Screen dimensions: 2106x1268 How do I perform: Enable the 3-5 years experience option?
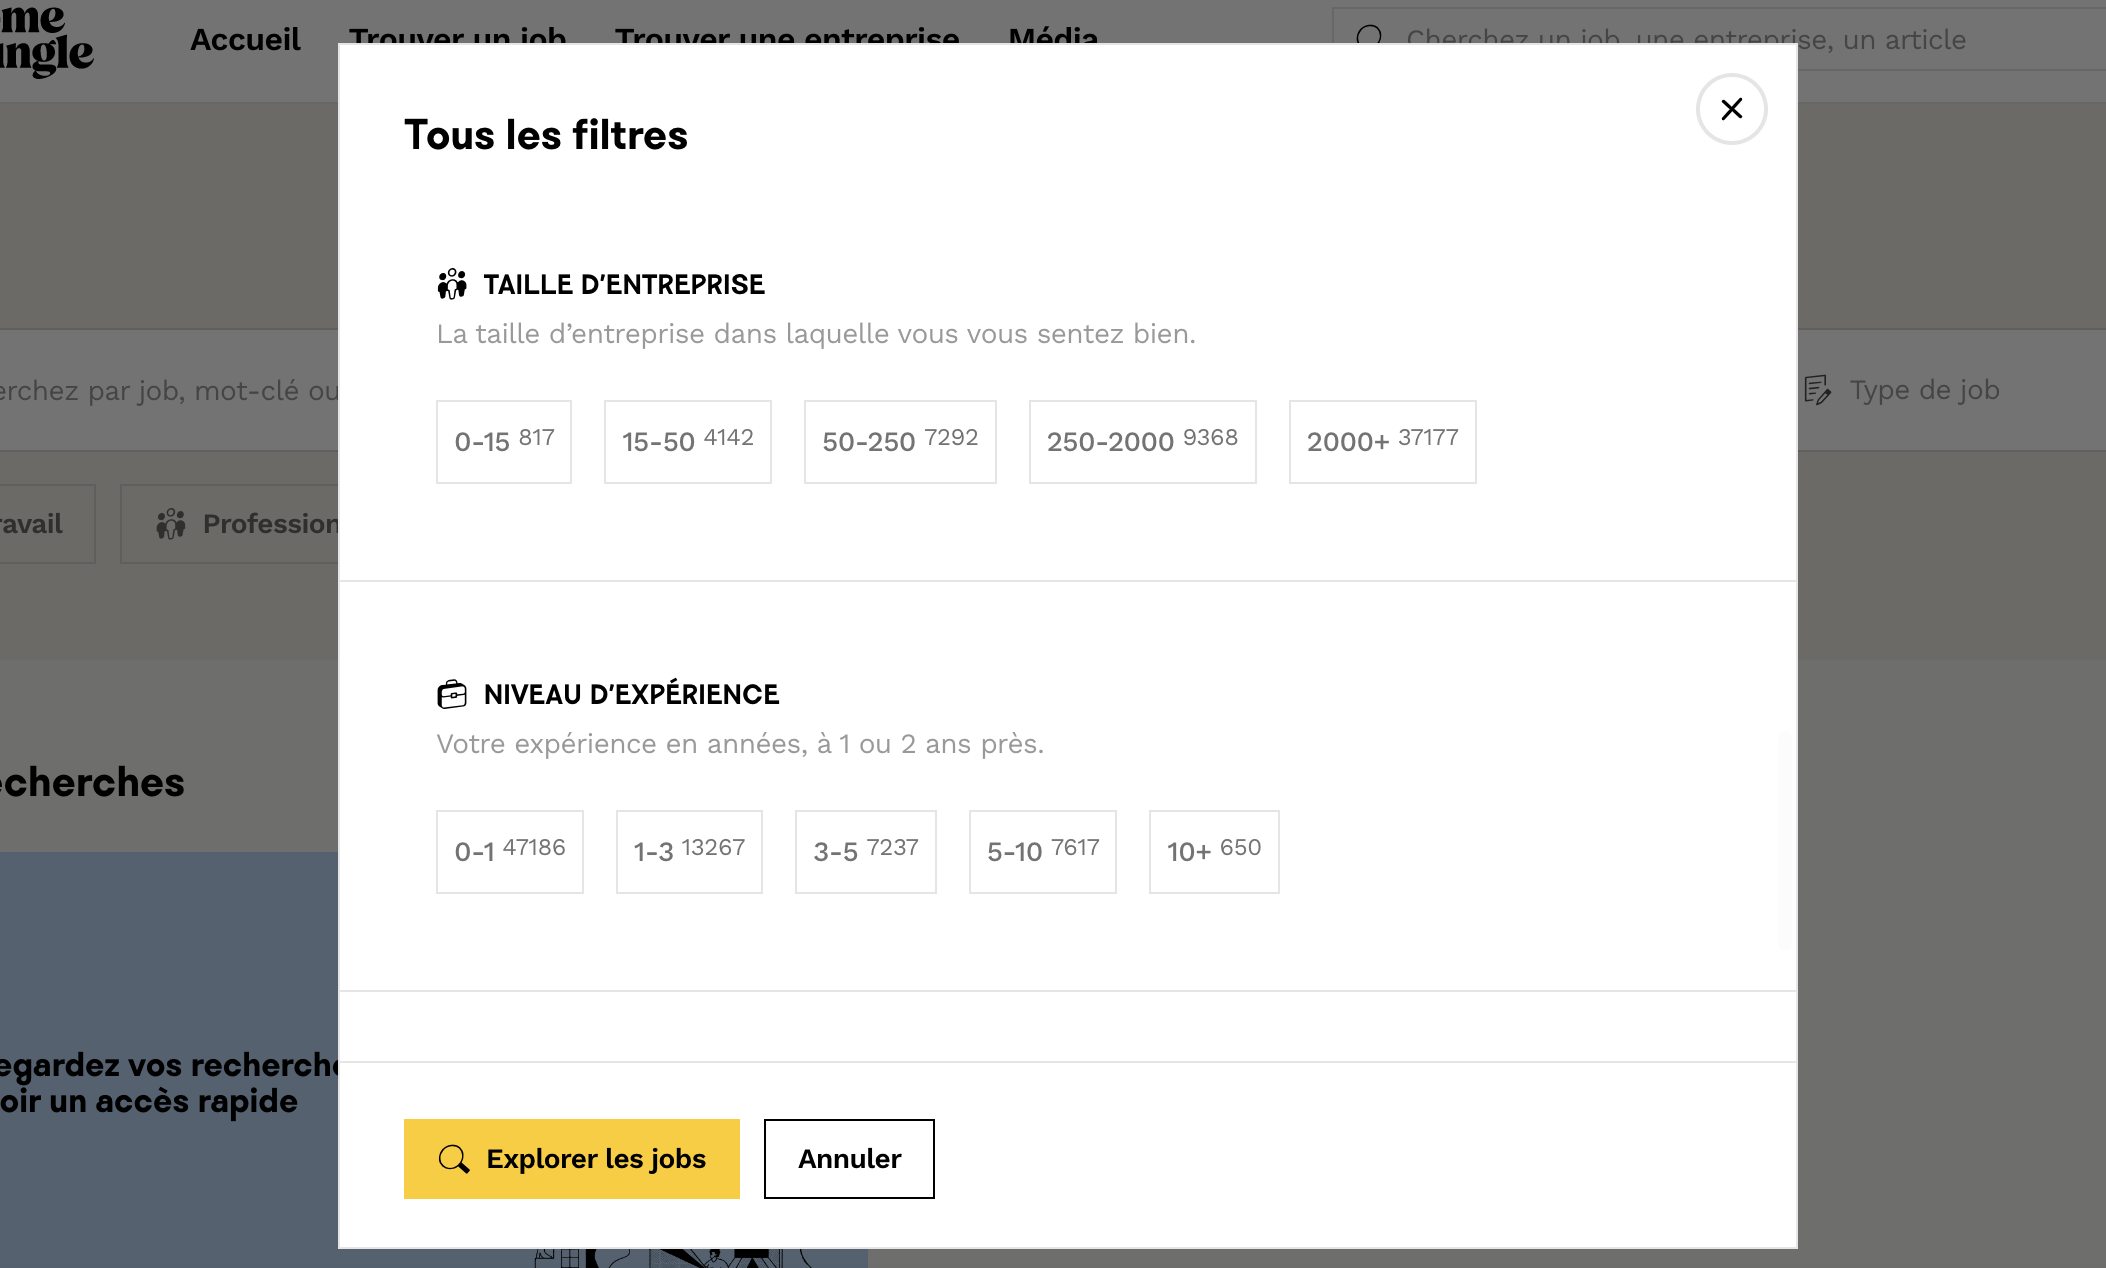point(866,852)
